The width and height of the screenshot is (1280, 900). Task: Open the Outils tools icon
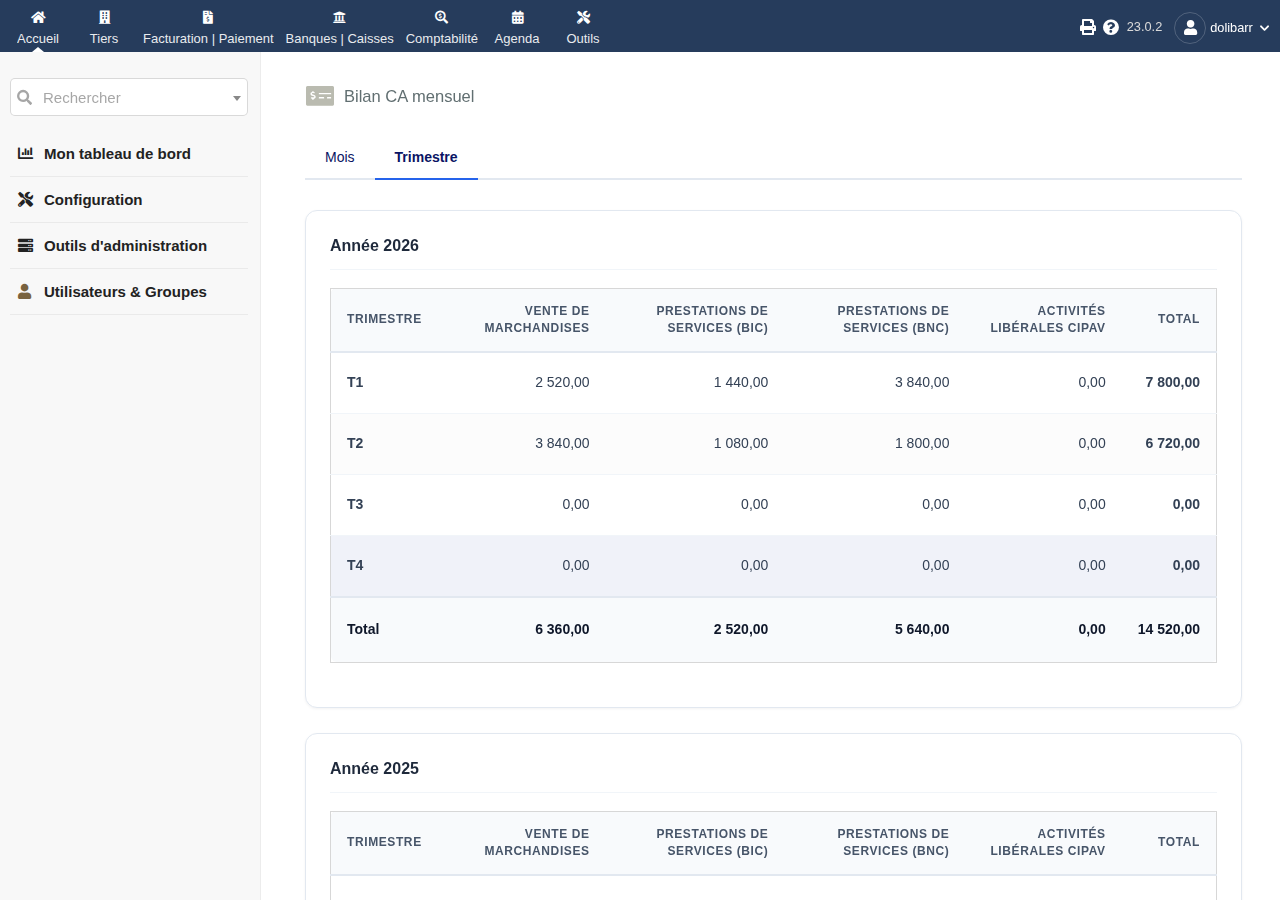(x=583, y=17)
